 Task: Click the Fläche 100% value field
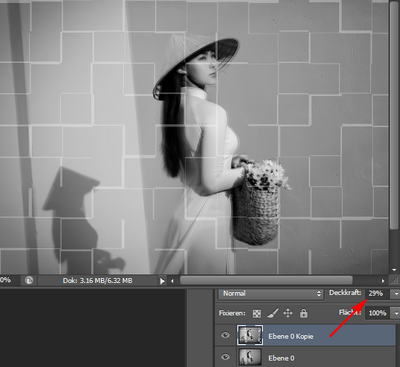point(378,313)
